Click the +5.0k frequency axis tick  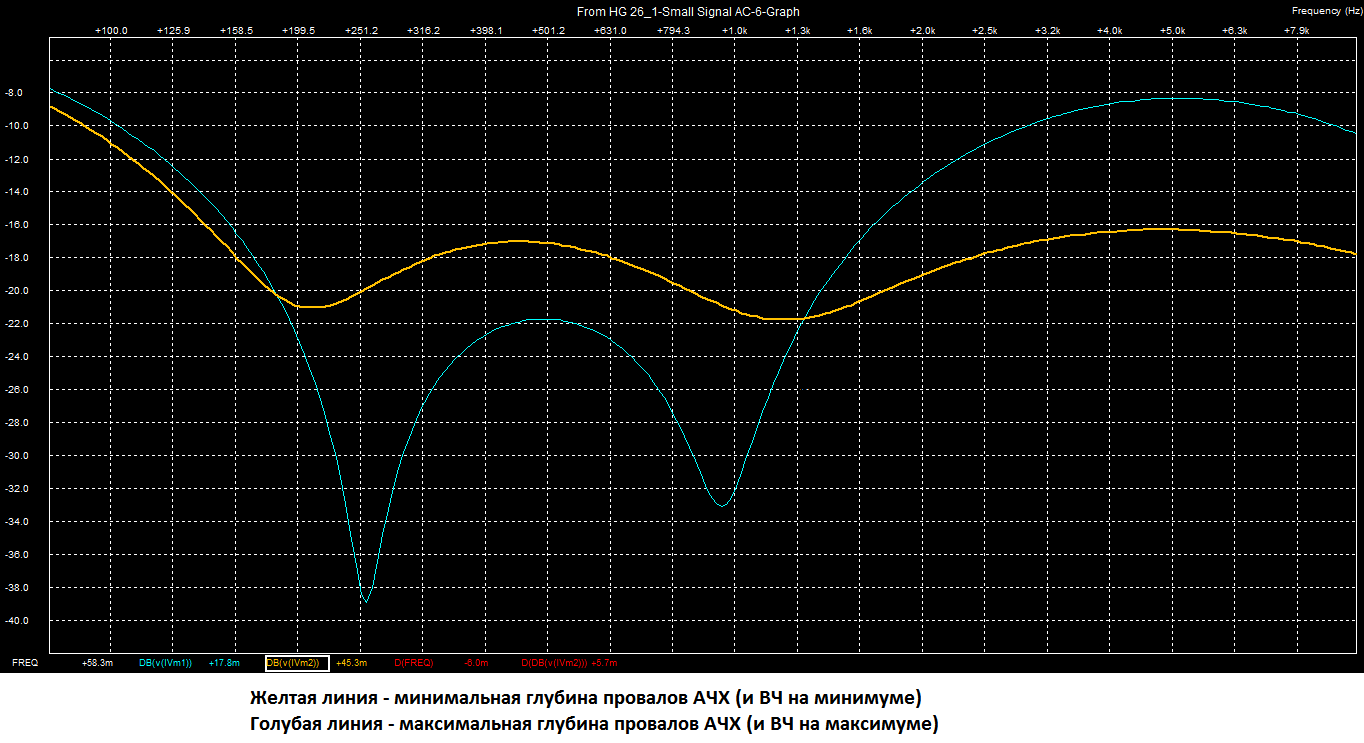click(x=1172, y=31)
